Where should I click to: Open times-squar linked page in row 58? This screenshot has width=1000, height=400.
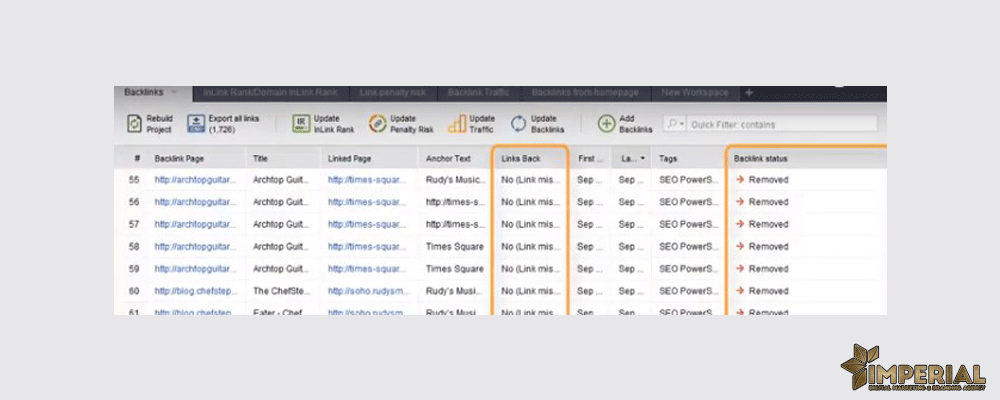pyautogui.click(x=367, y=246)
